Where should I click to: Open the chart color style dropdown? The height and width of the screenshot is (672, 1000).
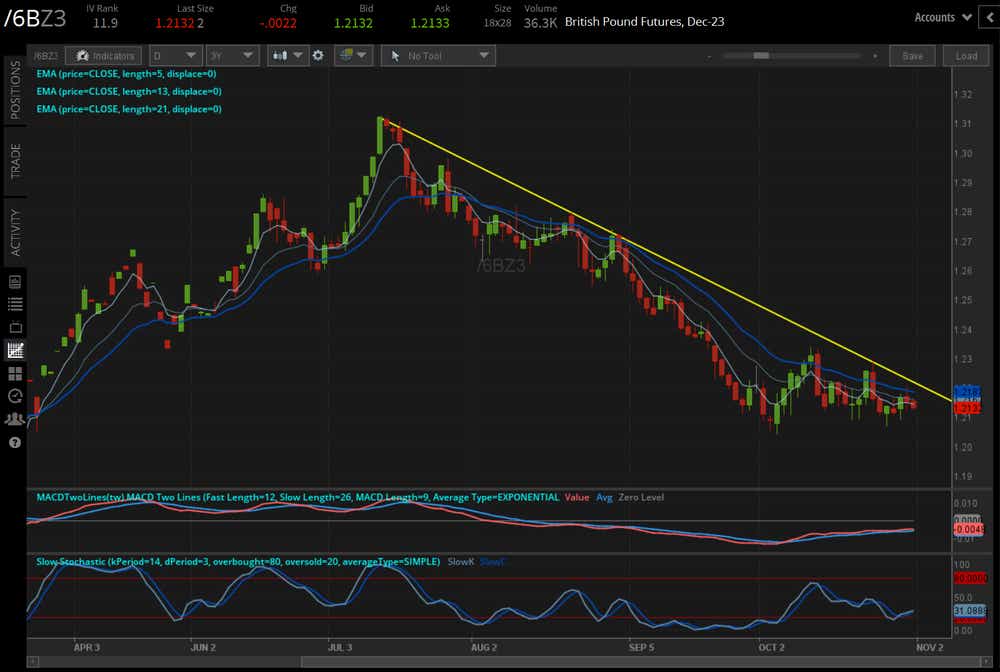click(353, 56)
